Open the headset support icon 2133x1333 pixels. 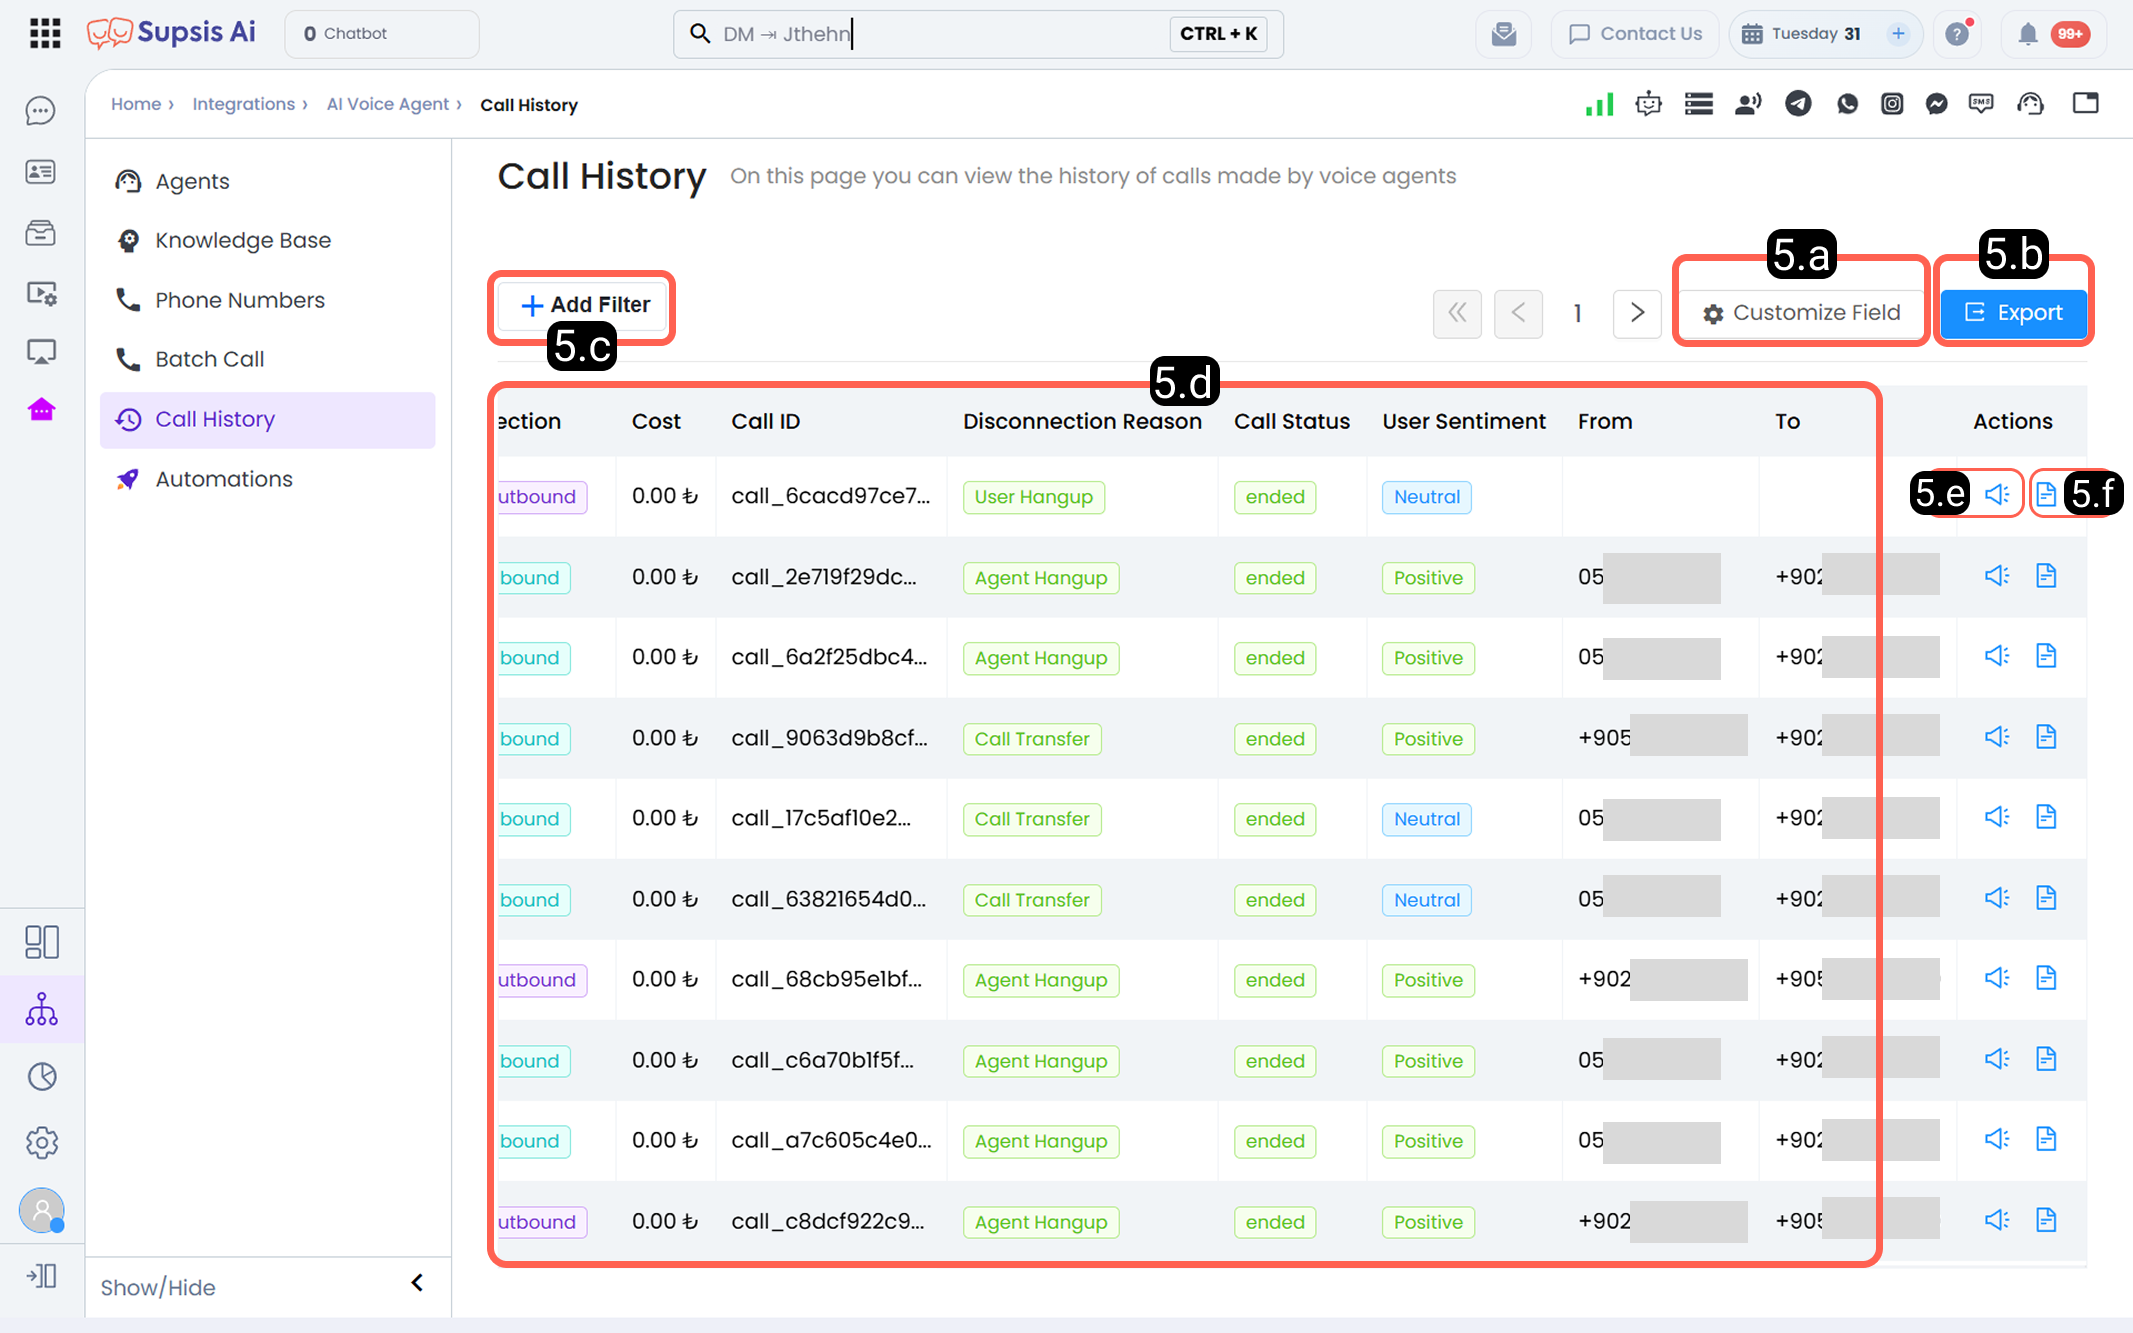(x=2031, y=104)
